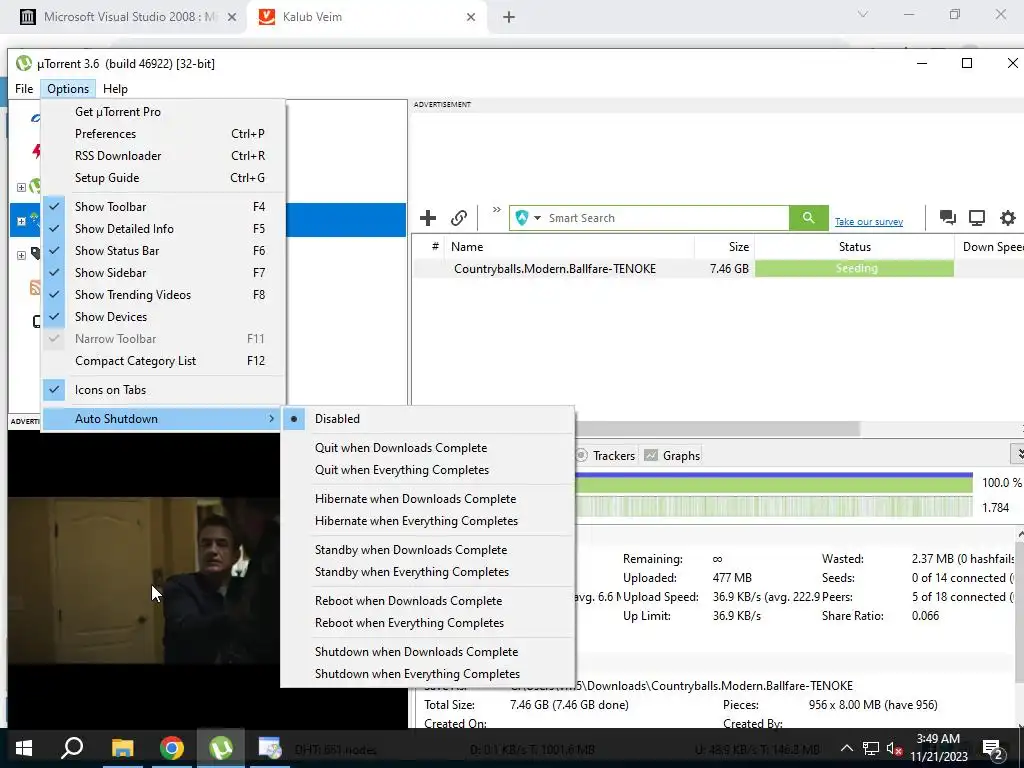This screenshot has width=1024, height=768.
Task: Open the File menu
Action: [24, 89]
